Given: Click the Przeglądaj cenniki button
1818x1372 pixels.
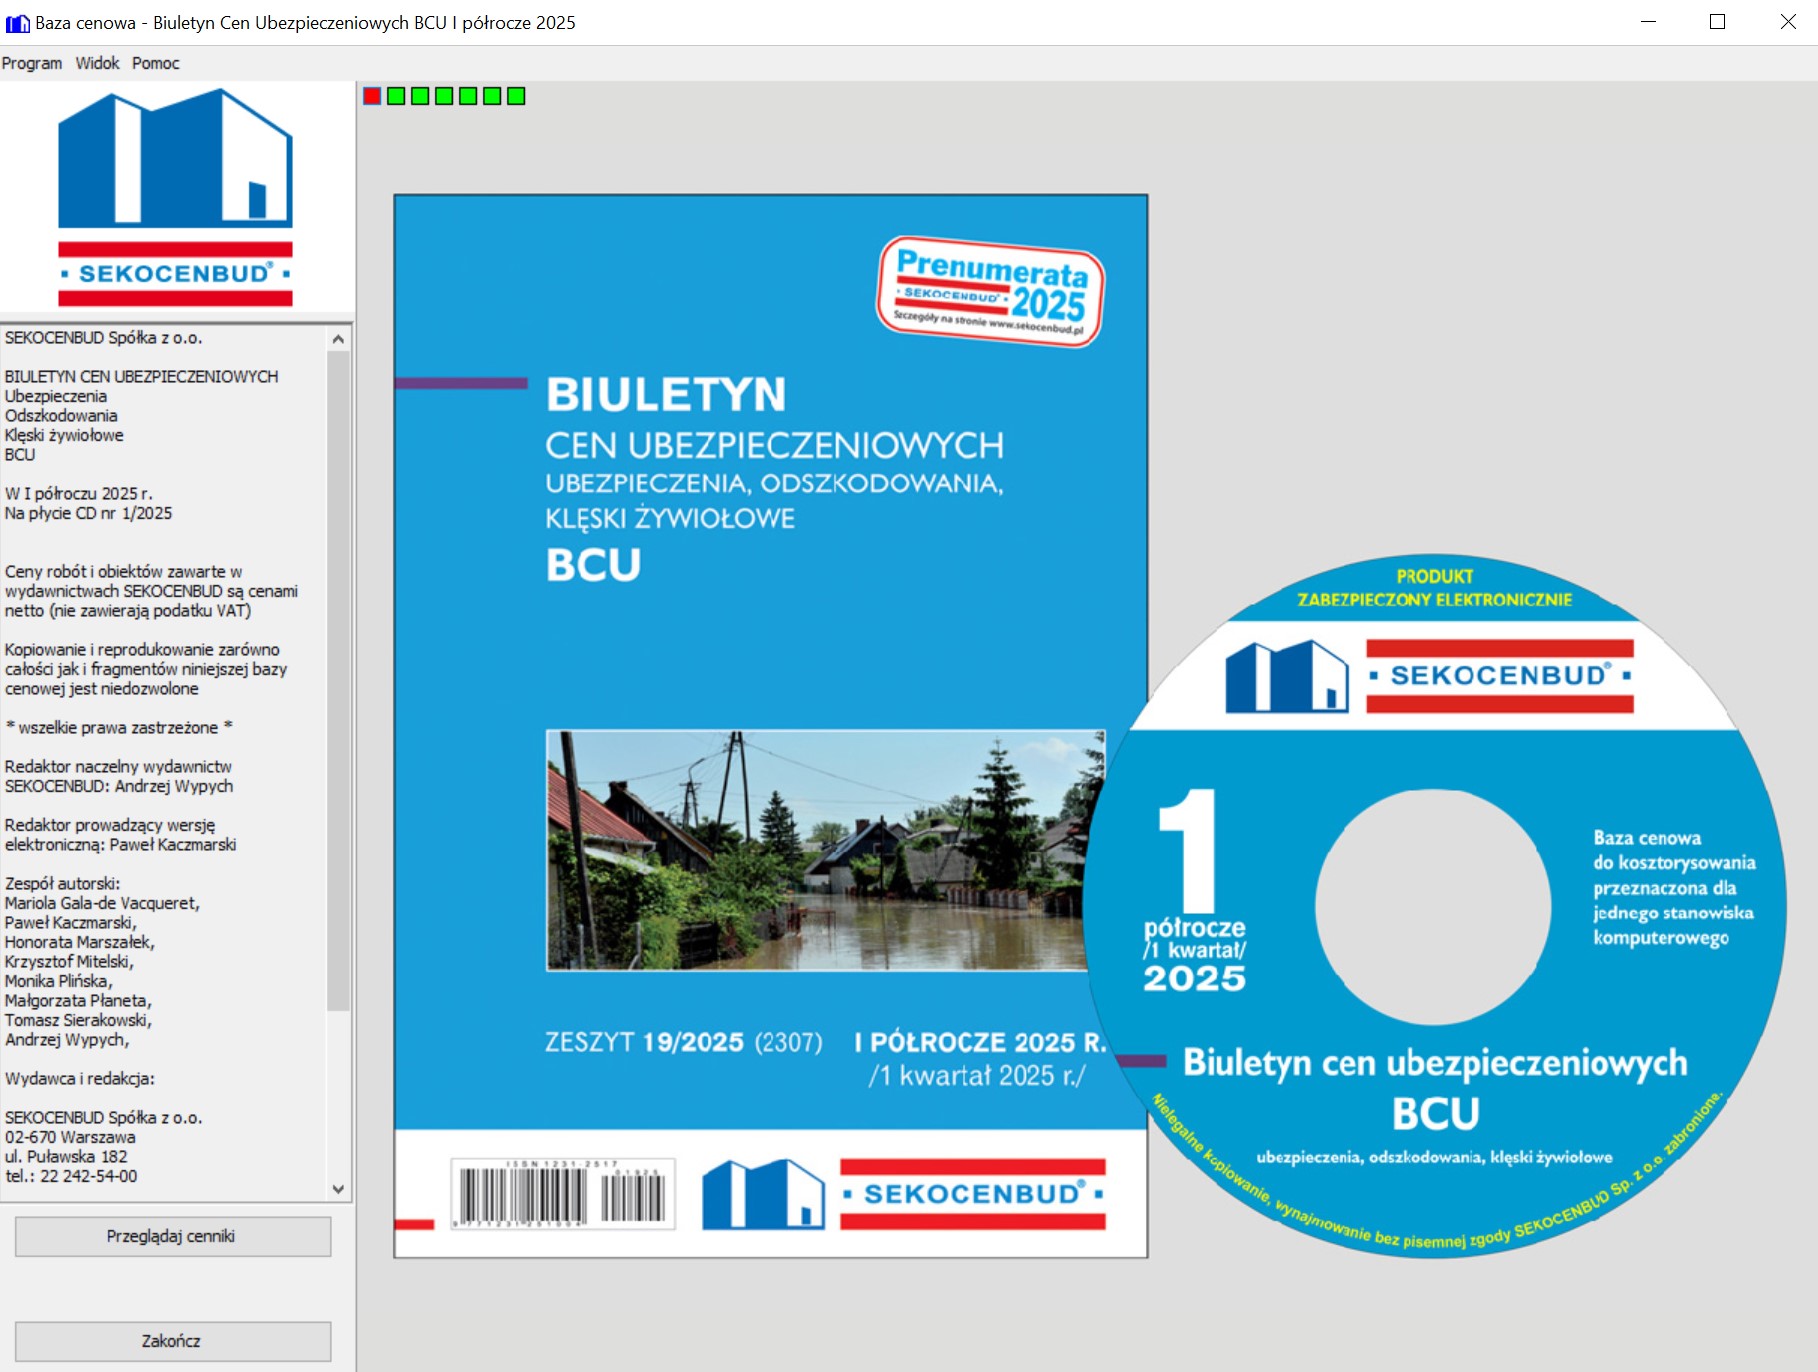Looking at the screenshot, I should (x=172, y=1236).
